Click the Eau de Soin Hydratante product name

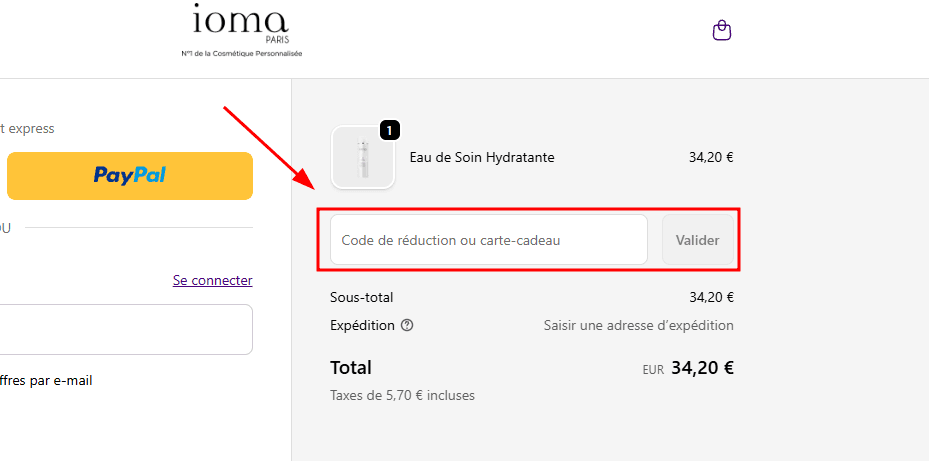pos(482,157)
